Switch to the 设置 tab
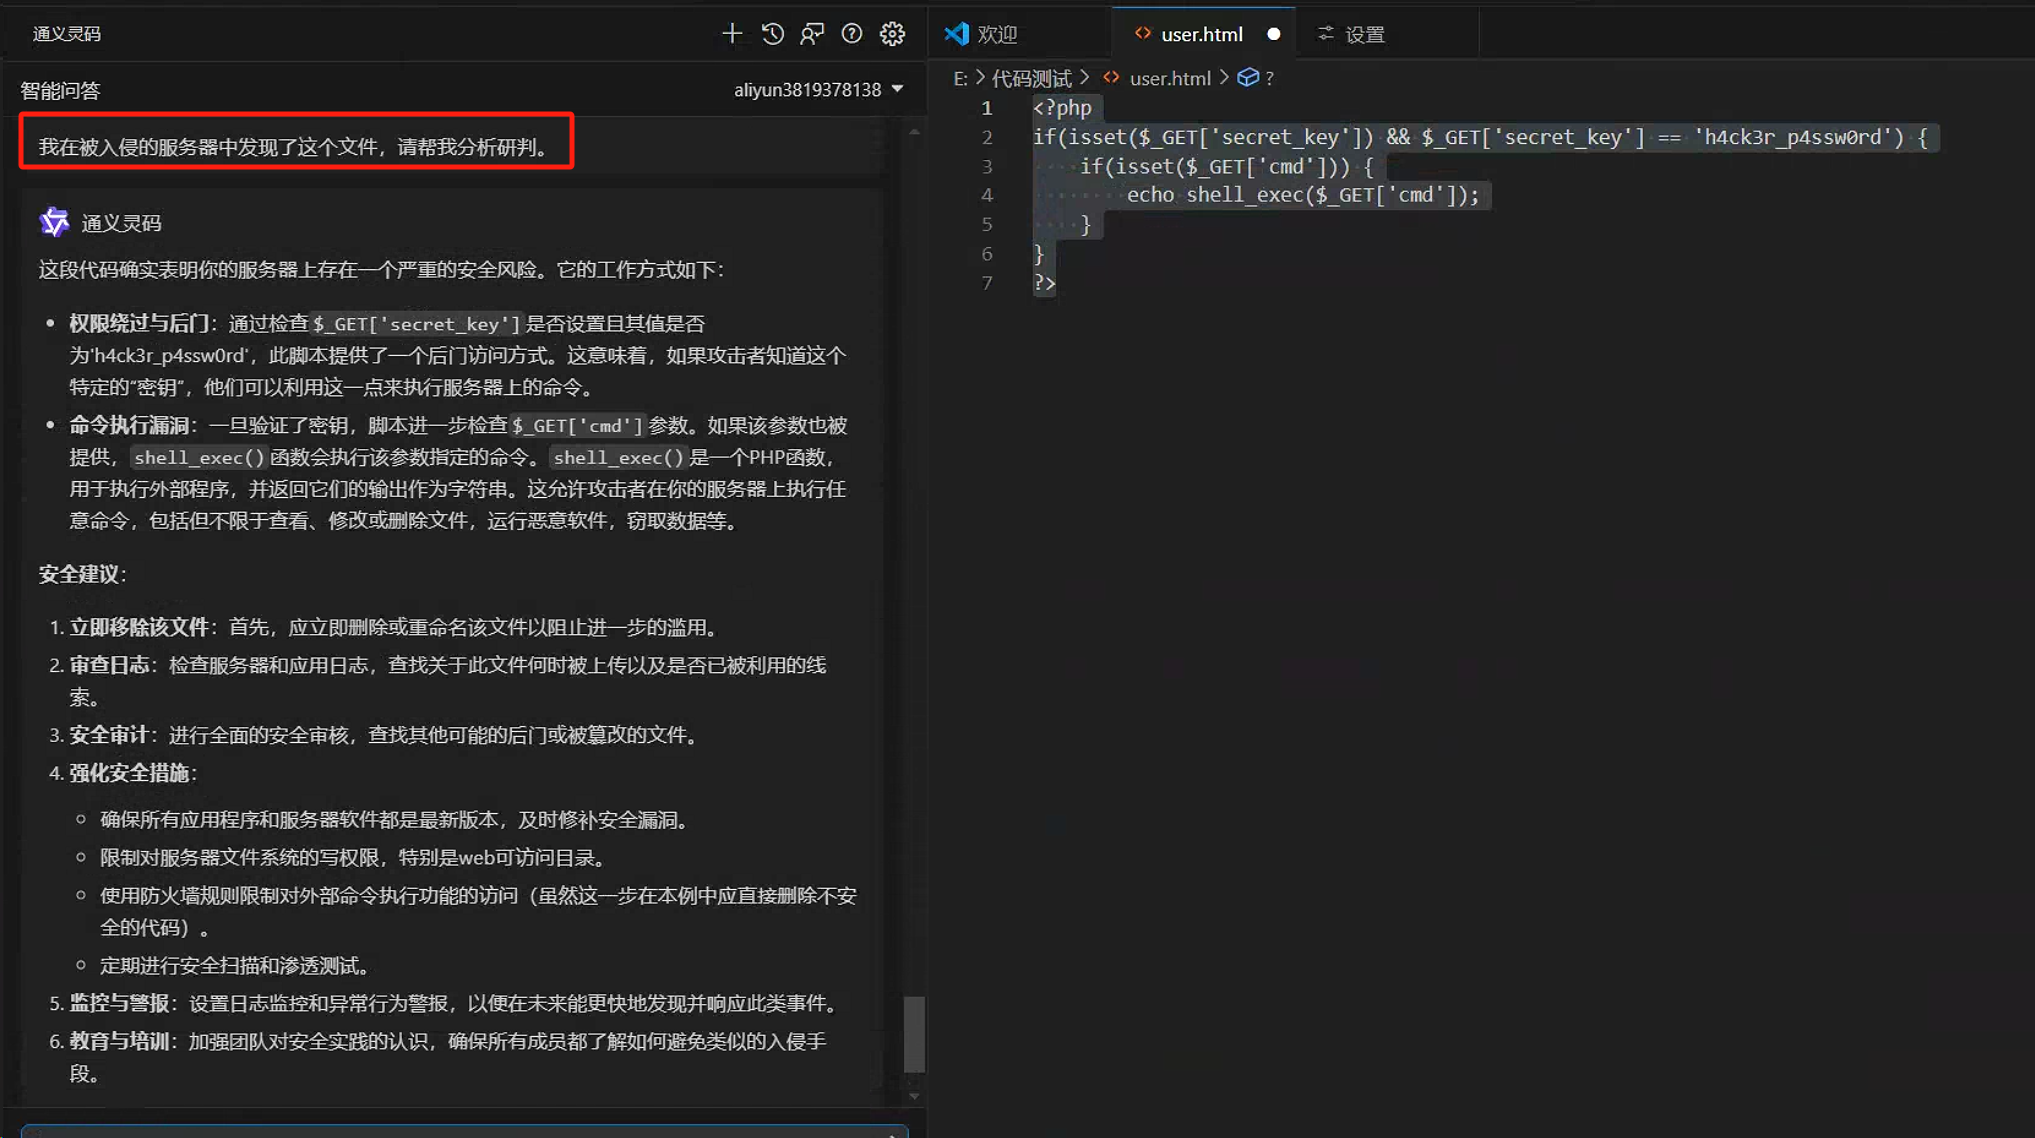Image resolution: width=2035 pixels, height=1138 pixels. pyautogui.click(x=1364, y=34)
